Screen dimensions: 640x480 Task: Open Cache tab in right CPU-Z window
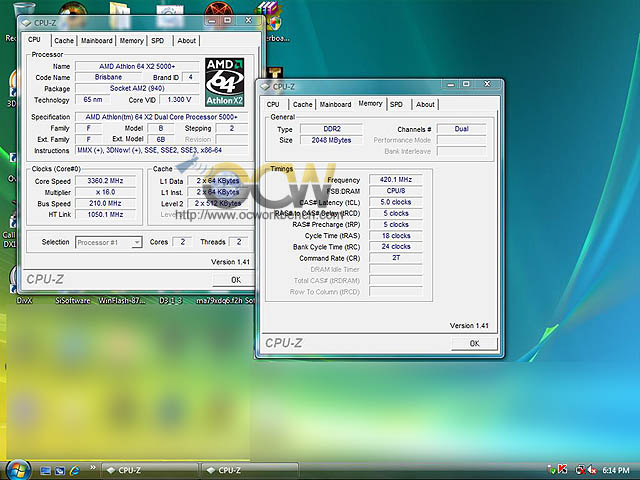click(x=302, y=104)
